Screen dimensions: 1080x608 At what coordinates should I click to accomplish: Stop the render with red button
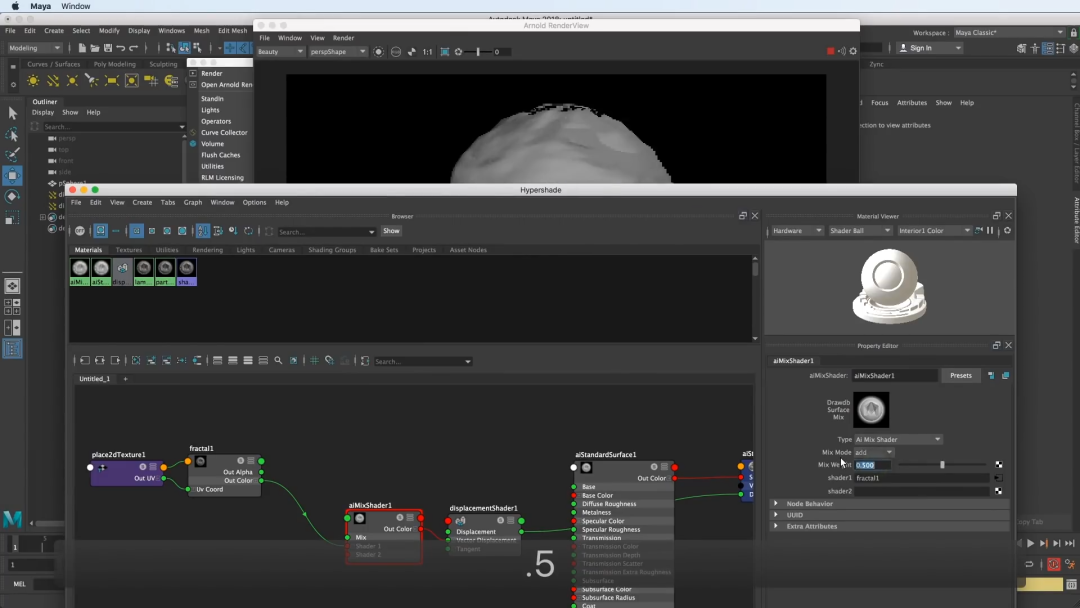pyautogui.click(x=831, y=51)
